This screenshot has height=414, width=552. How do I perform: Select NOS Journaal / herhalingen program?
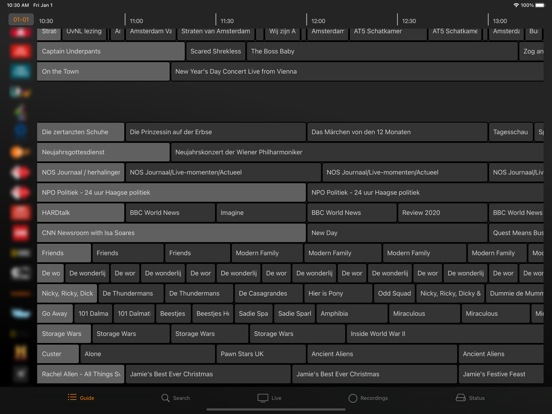[80, 172]
